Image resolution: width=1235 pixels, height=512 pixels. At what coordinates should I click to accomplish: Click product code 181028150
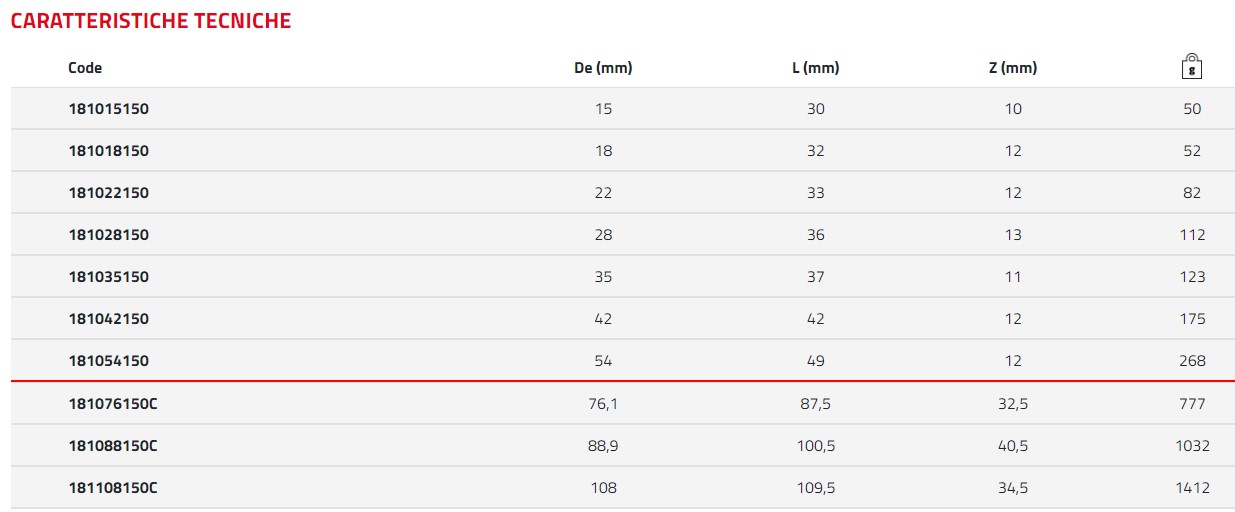(108, 235)
